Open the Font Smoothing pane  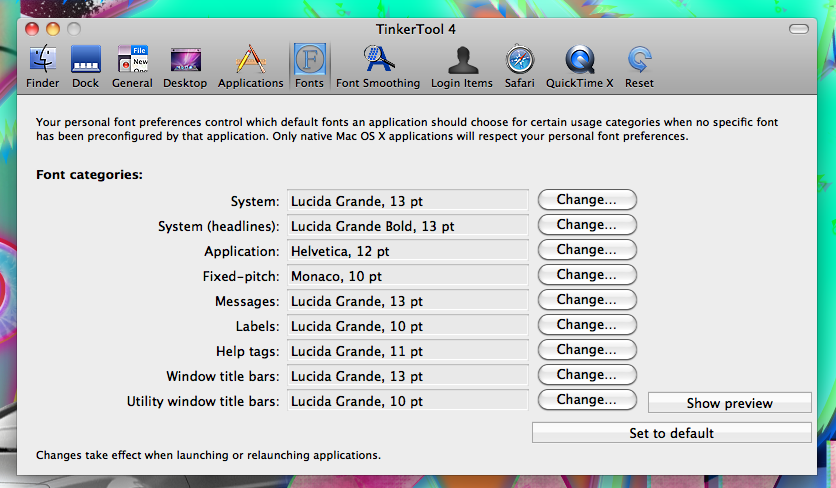pyautogui.click(x=378, y=67)
